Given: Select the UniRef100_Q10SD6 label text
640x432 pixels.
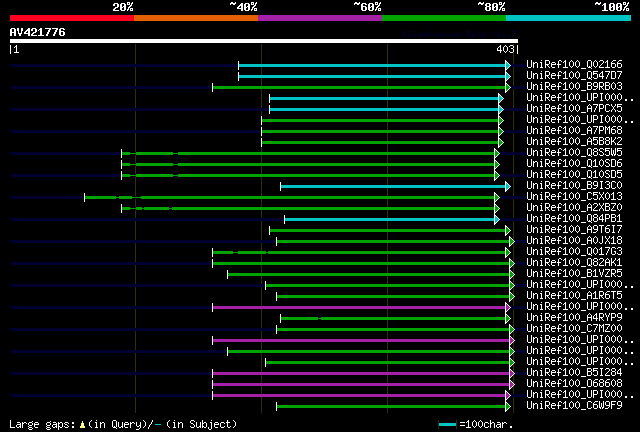Looking at the screenshot, I should point(574,164).
